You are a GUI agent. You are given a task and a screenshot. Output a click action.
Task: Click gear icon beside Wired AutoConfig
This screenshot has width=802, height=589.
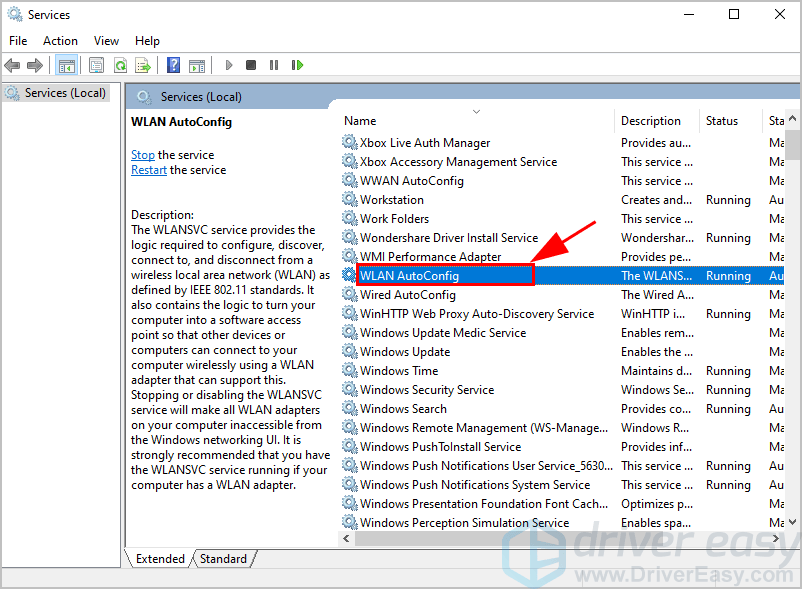pos(350,294)
